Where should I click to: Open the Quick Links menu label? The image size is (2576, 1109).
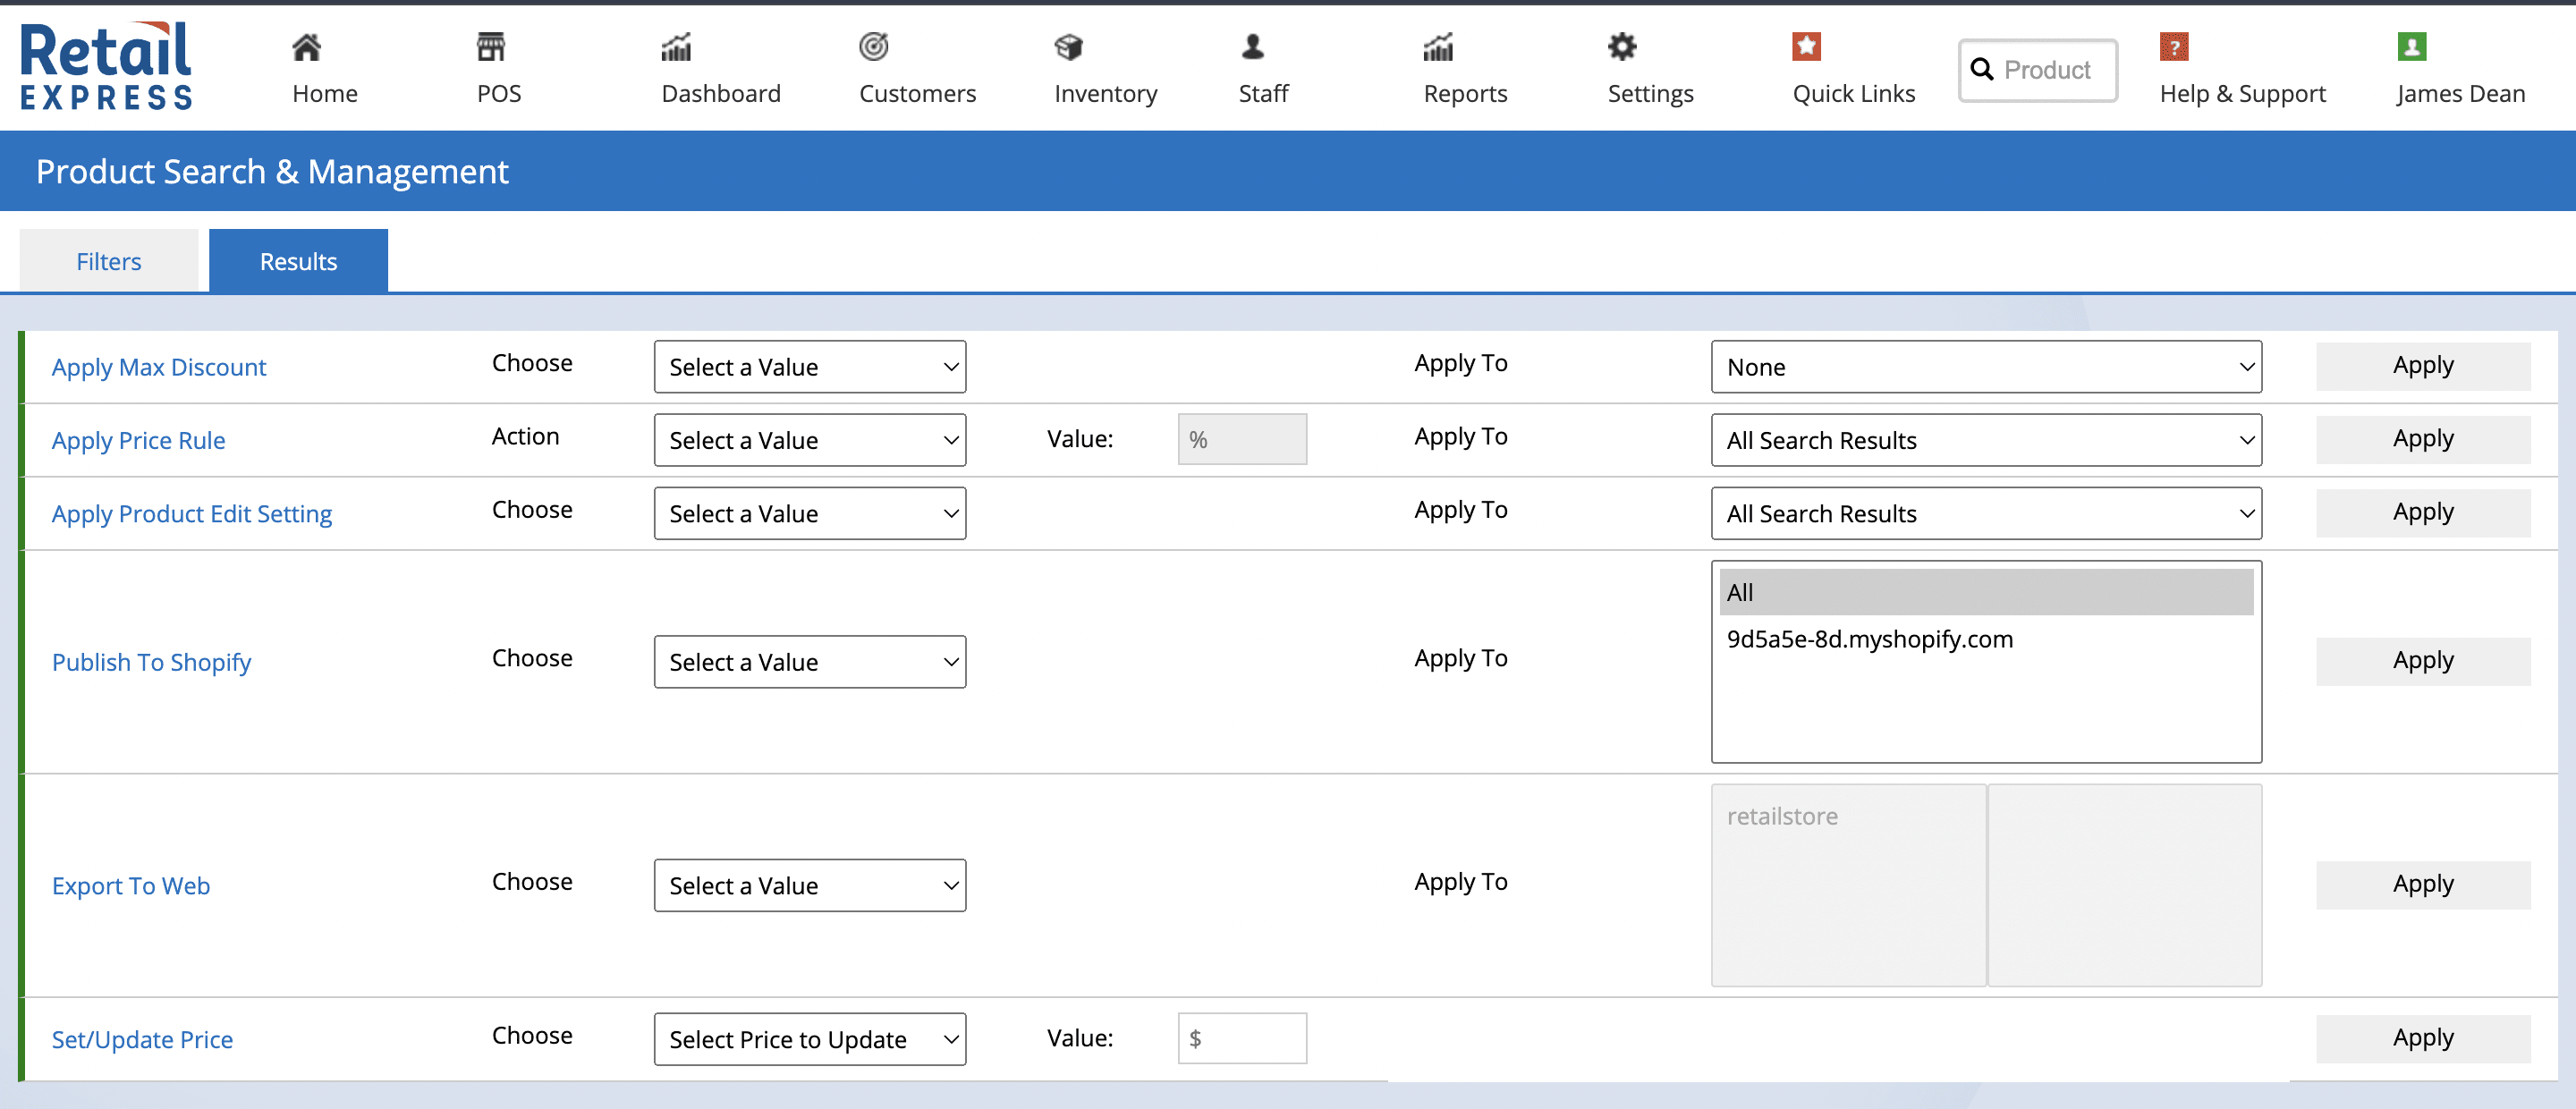[1853, 94]
